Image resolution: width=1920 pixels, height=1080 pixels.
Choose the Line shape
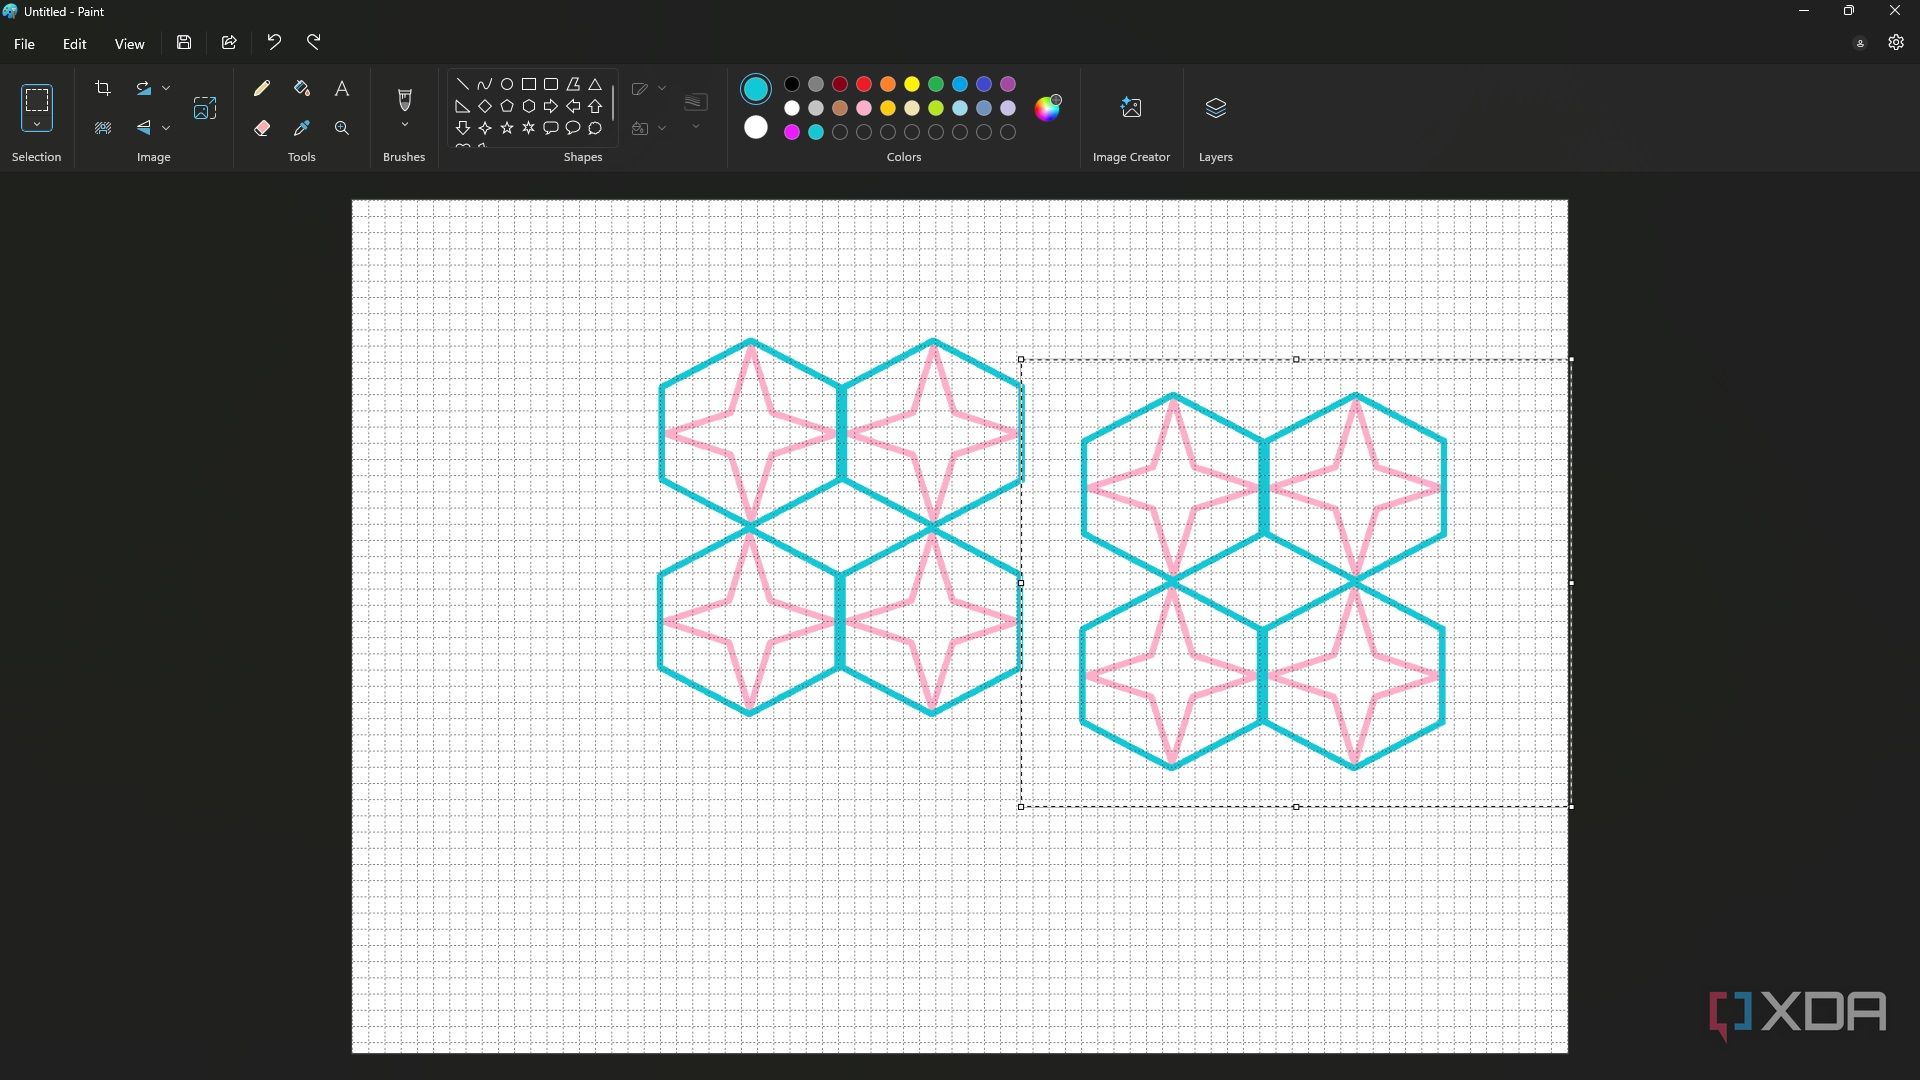pos(462,84)
